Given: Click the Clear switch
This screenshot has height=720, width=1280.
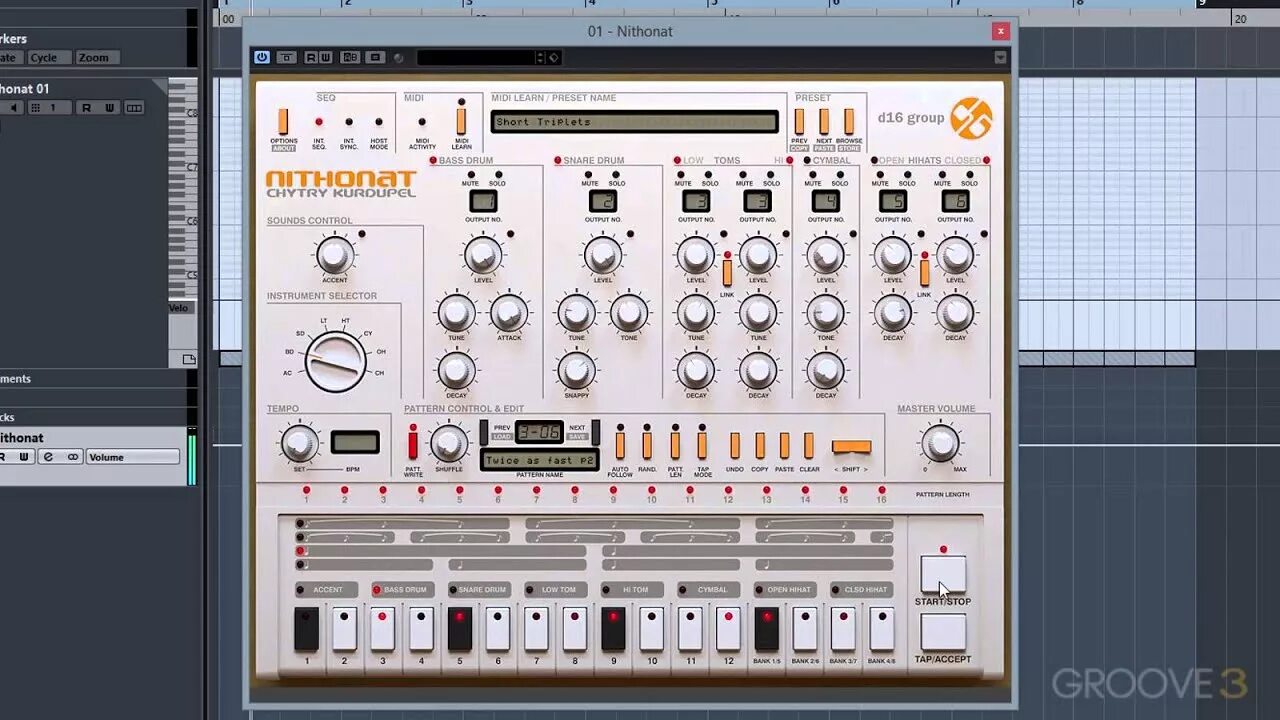Looking at the screenshot, I should pos(809,445).
